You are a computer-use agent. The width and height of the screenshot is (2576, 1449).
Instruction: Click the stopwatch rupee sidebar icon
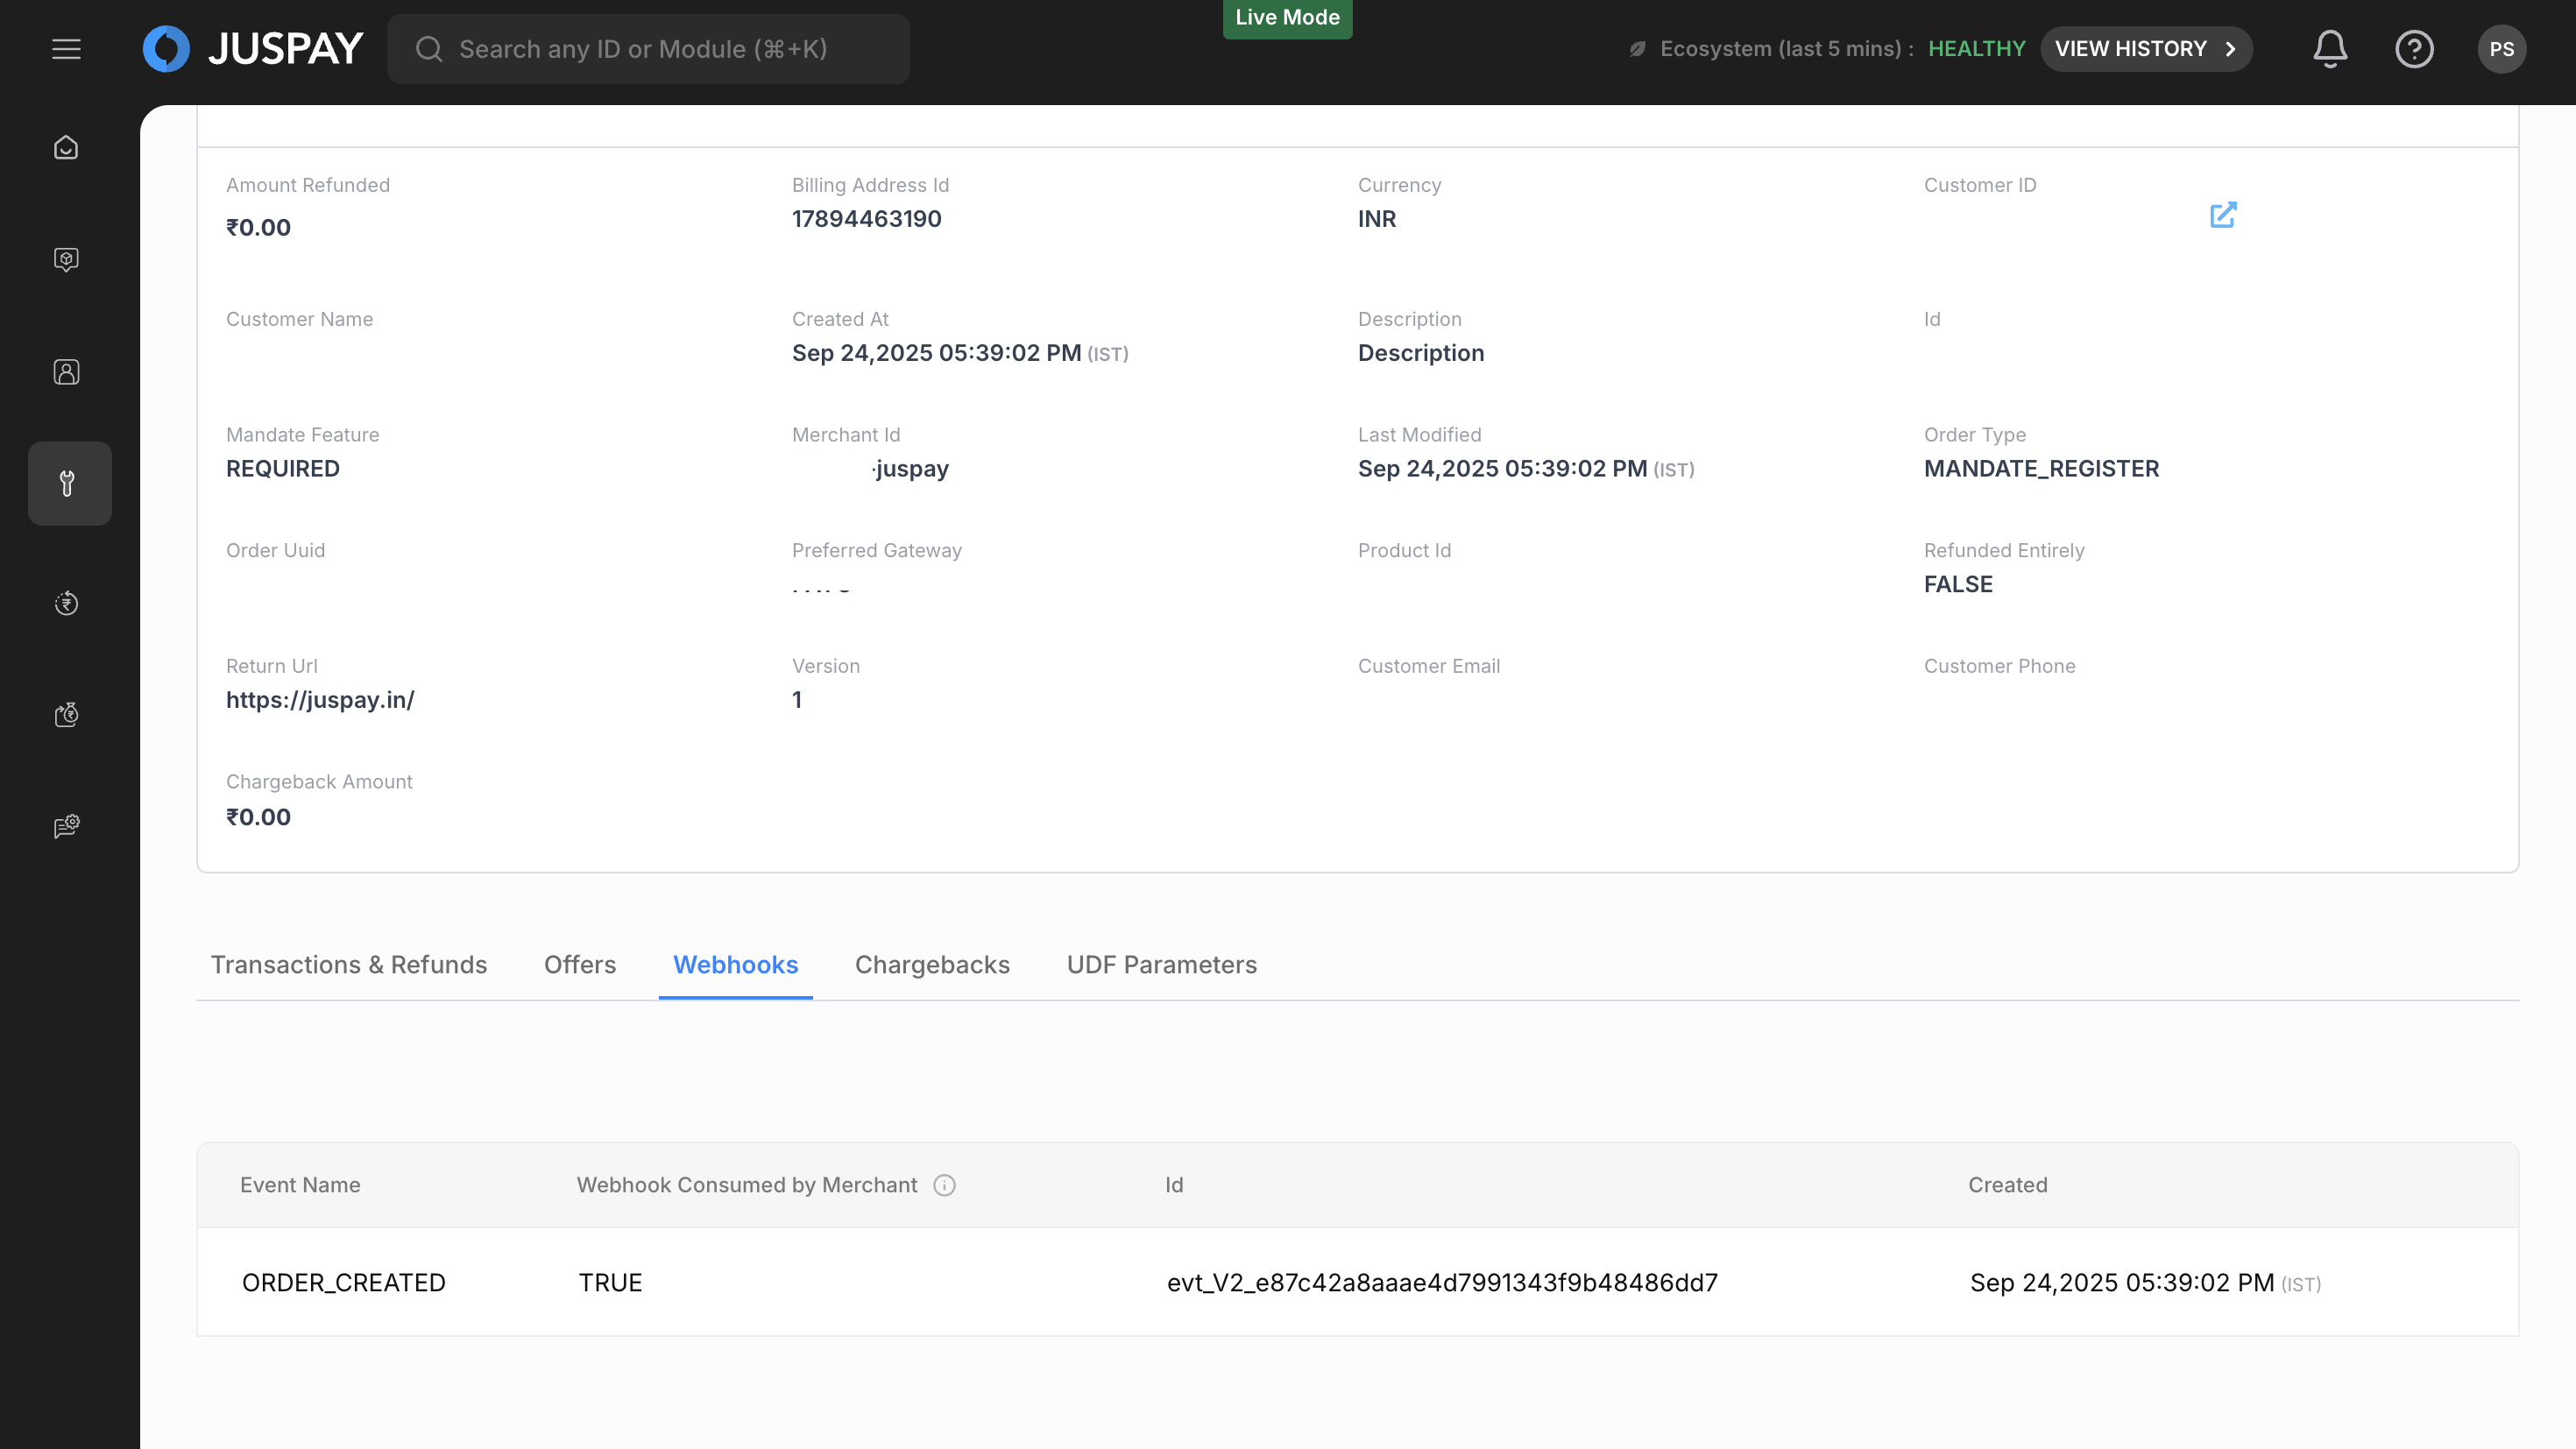pos(66,715)
